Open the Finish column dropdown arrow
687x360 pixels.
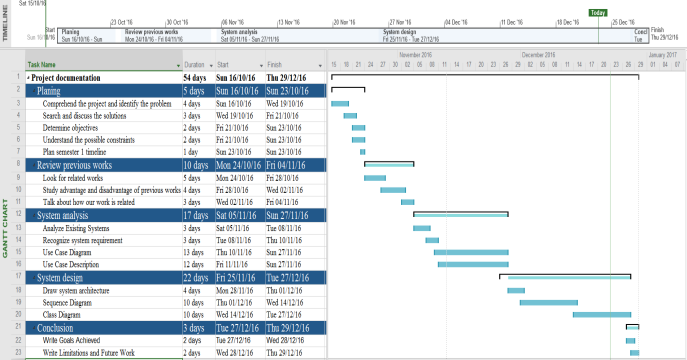[320, 66]
